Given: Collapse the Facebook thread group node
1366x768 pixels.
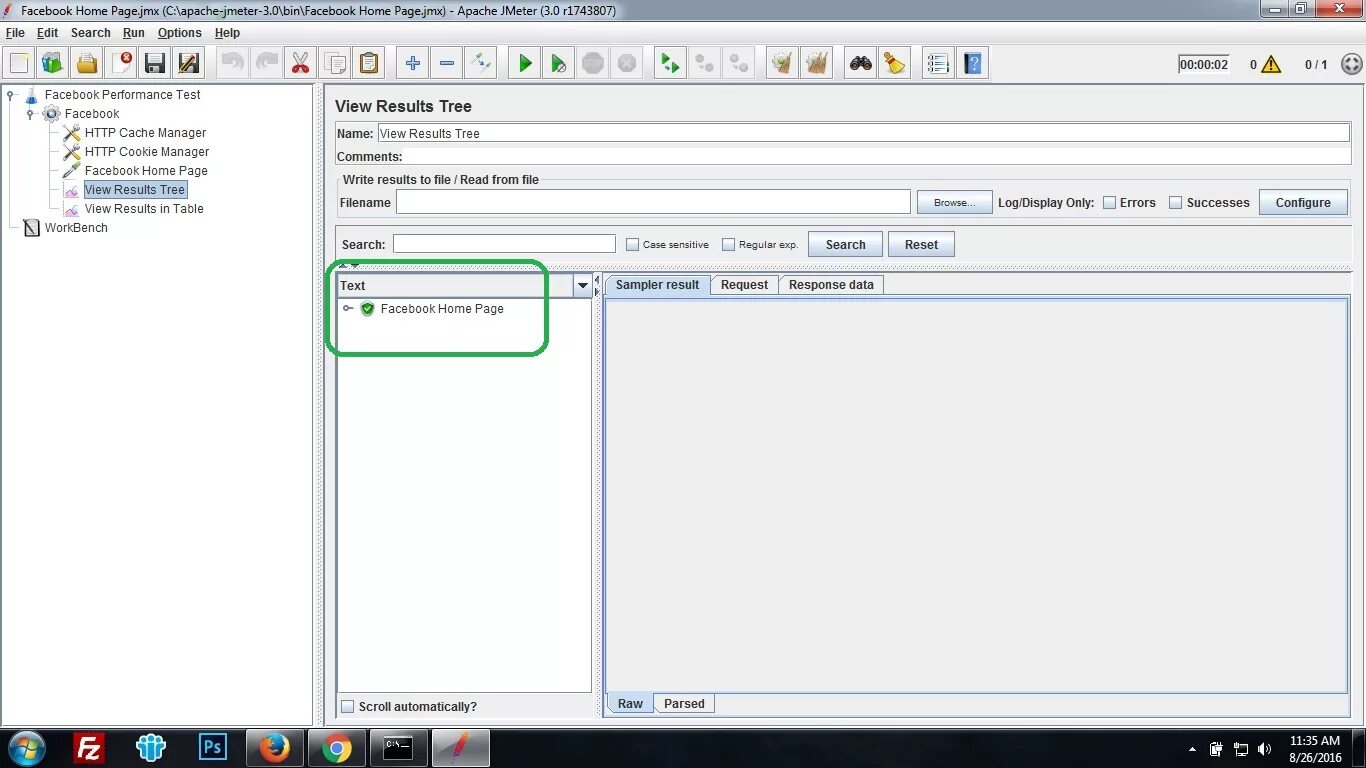Looking at the screenshot, I should click(31, 114).
